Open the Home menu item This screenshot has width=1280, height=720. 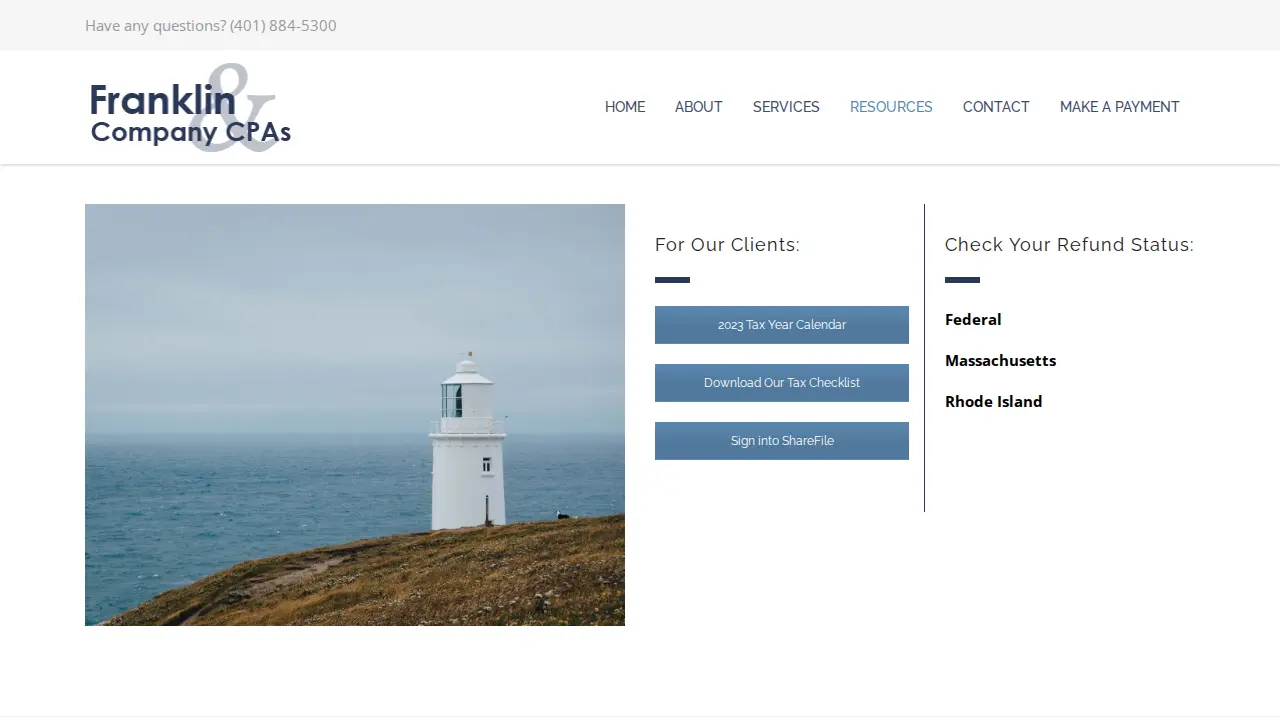625,107
